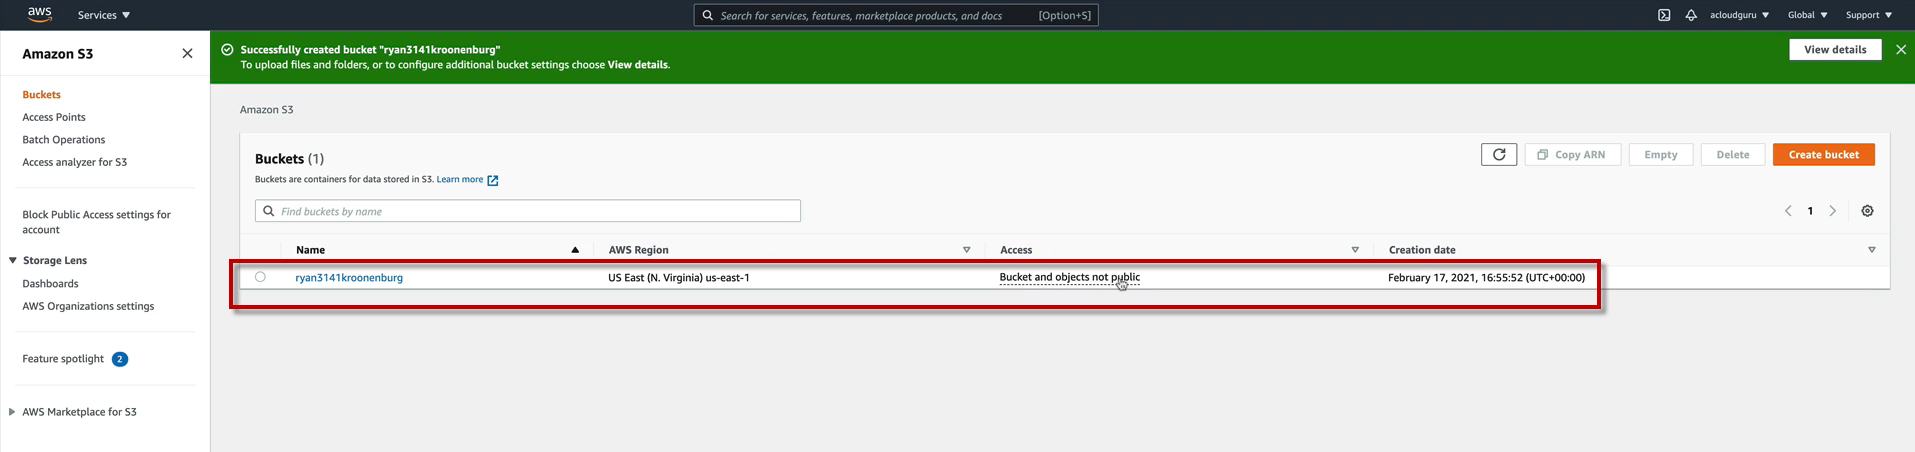Open the Services dropdown menu
The height and width of the screenshot is (452, 1915).
point(104,15)
